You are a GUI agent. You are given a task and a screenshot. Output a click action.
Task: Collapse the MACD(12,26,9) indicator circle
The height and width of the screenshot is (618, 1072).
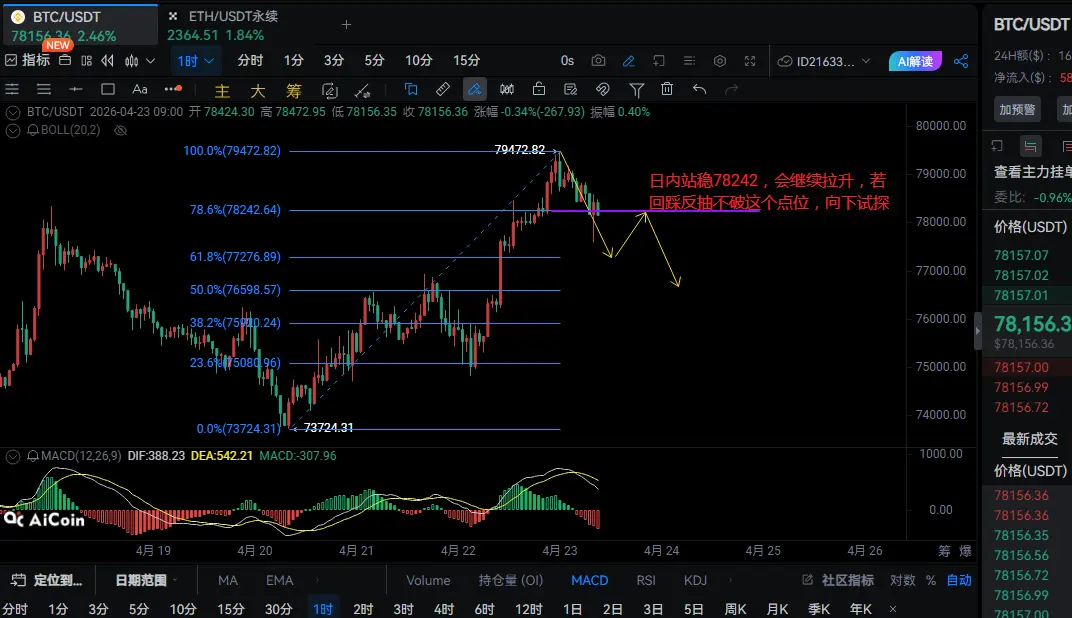pyautogui.click(x=13, y=456)
